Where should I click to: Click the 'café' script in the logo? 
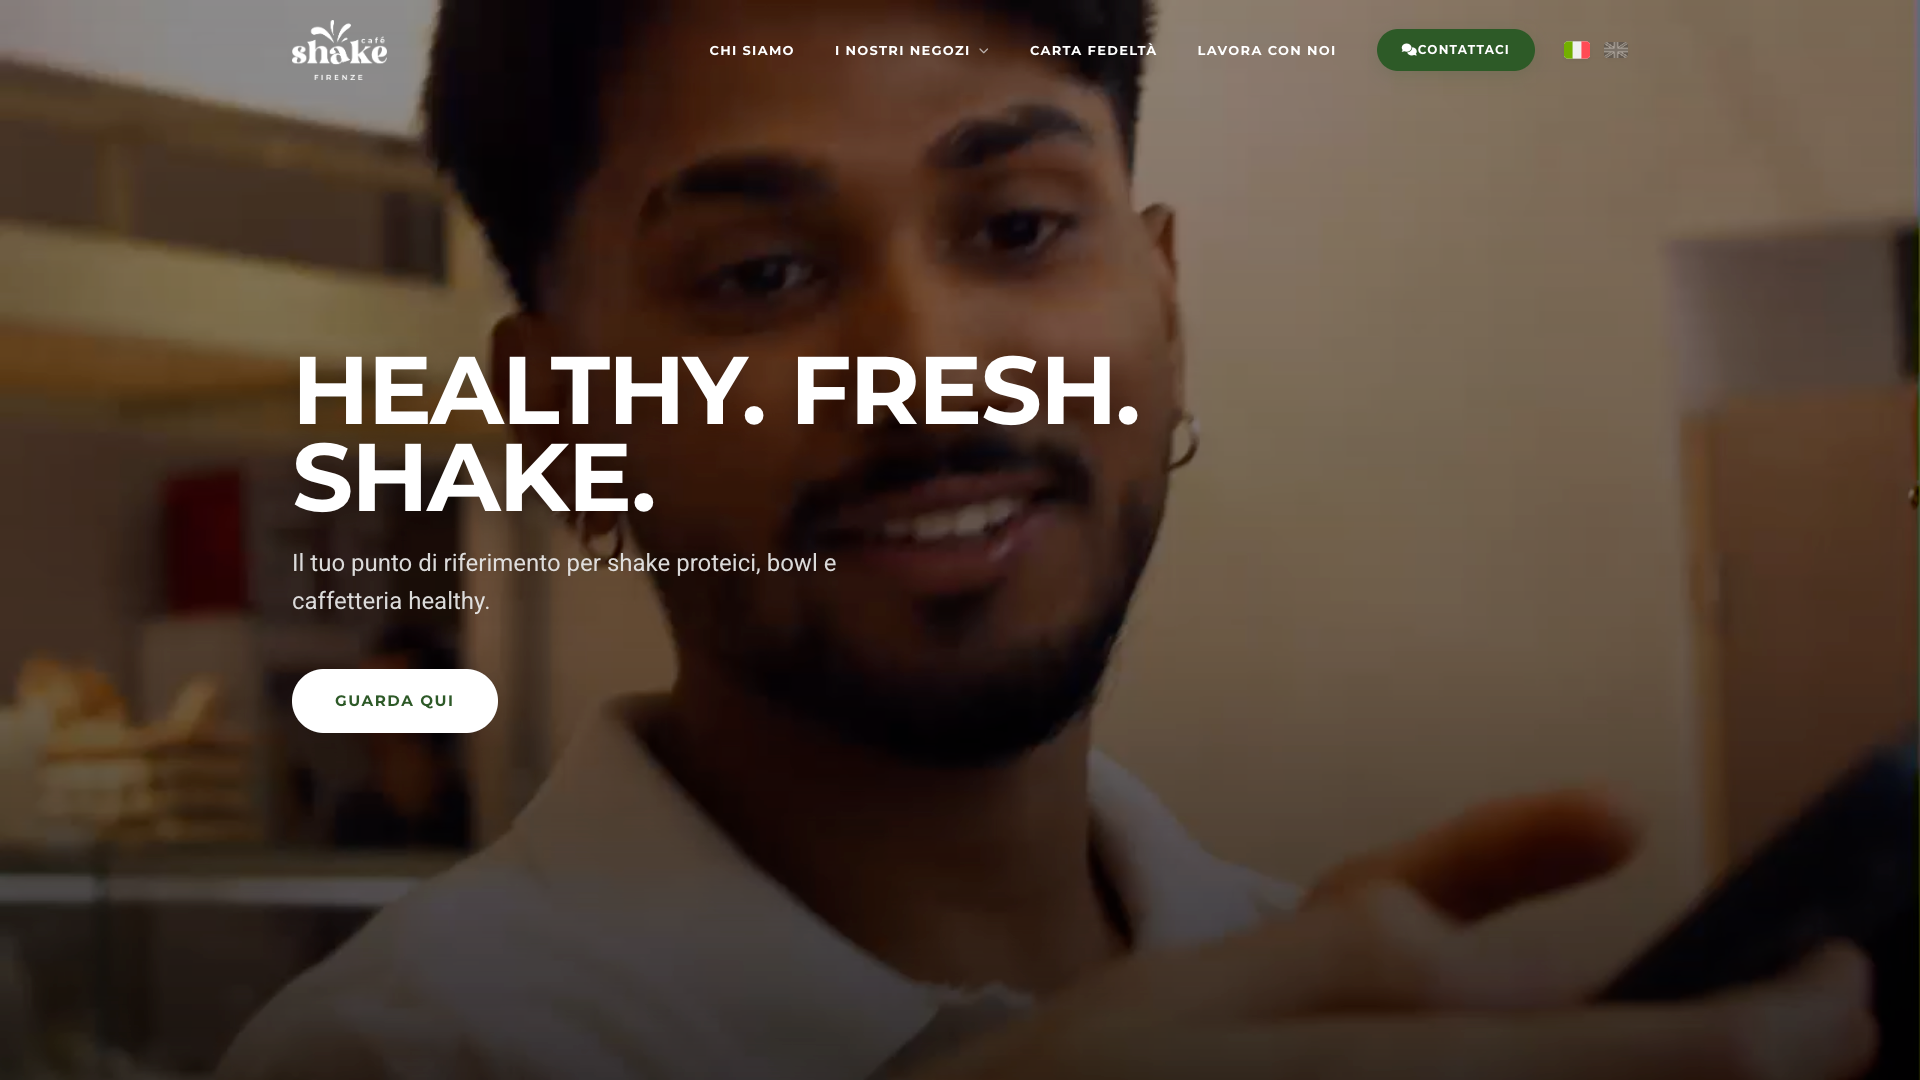(x=373, y=41)
